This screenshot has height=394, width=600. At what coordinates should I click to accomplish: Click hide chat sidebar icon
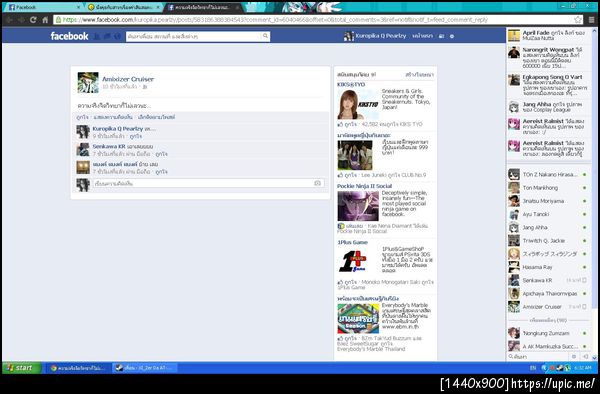pyautogui.click(x=585, y=357)
